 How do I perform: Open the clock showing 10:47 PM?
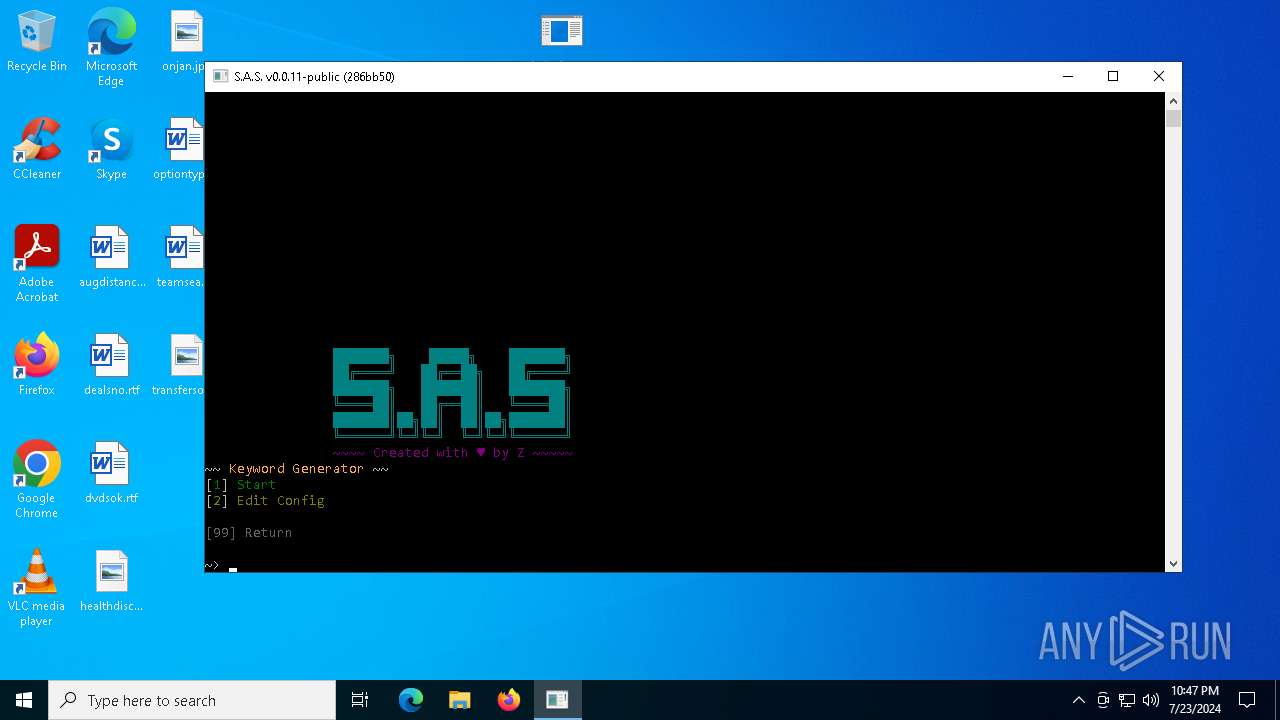pos(1195,700)
